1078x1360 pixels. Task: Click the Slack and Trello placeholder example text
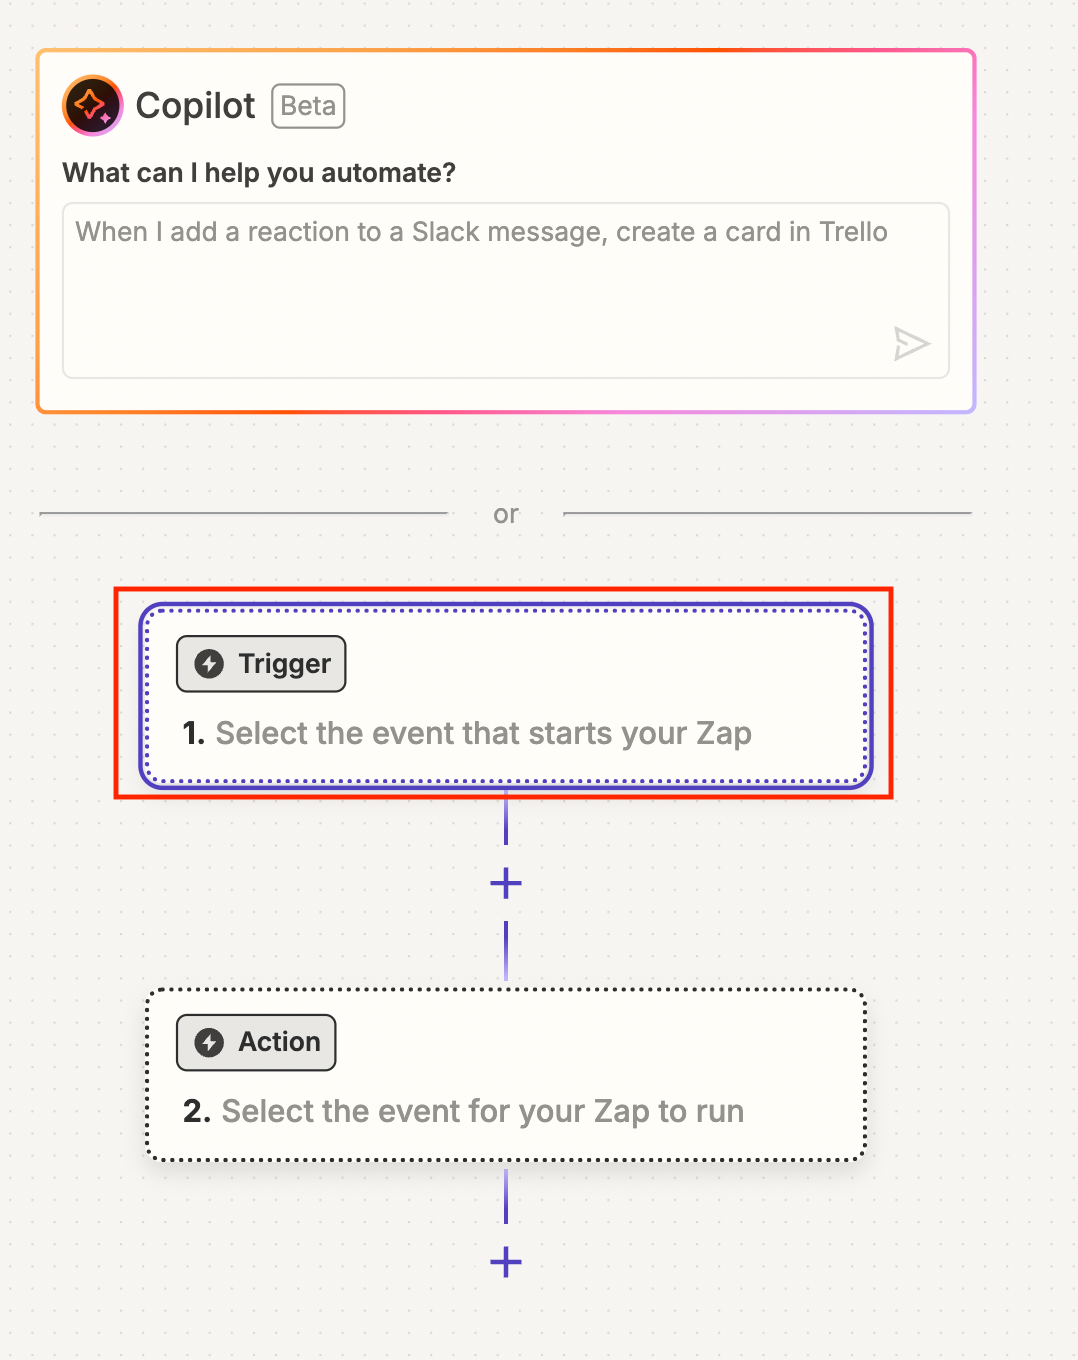point(481,232)
